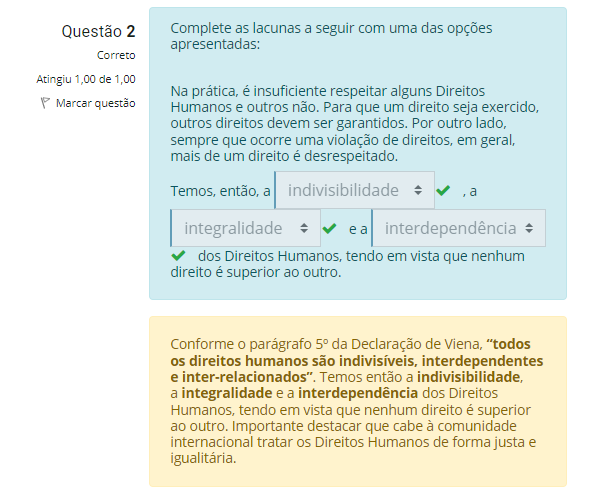
Task: Open the indivisibilidade dropdown
Action: pyautogui.click(x=354, y=190)
